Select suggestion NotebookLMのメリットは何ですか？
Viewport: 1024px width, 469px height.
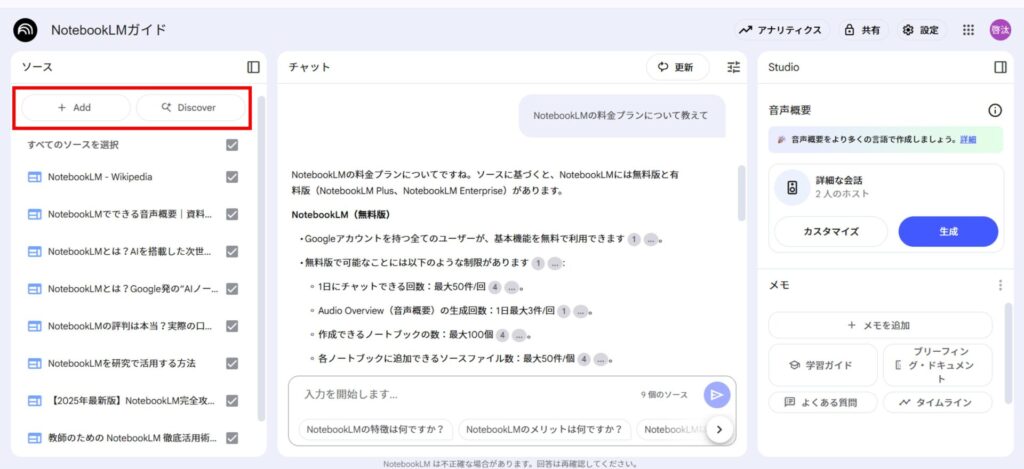click(x=544, y=429)
